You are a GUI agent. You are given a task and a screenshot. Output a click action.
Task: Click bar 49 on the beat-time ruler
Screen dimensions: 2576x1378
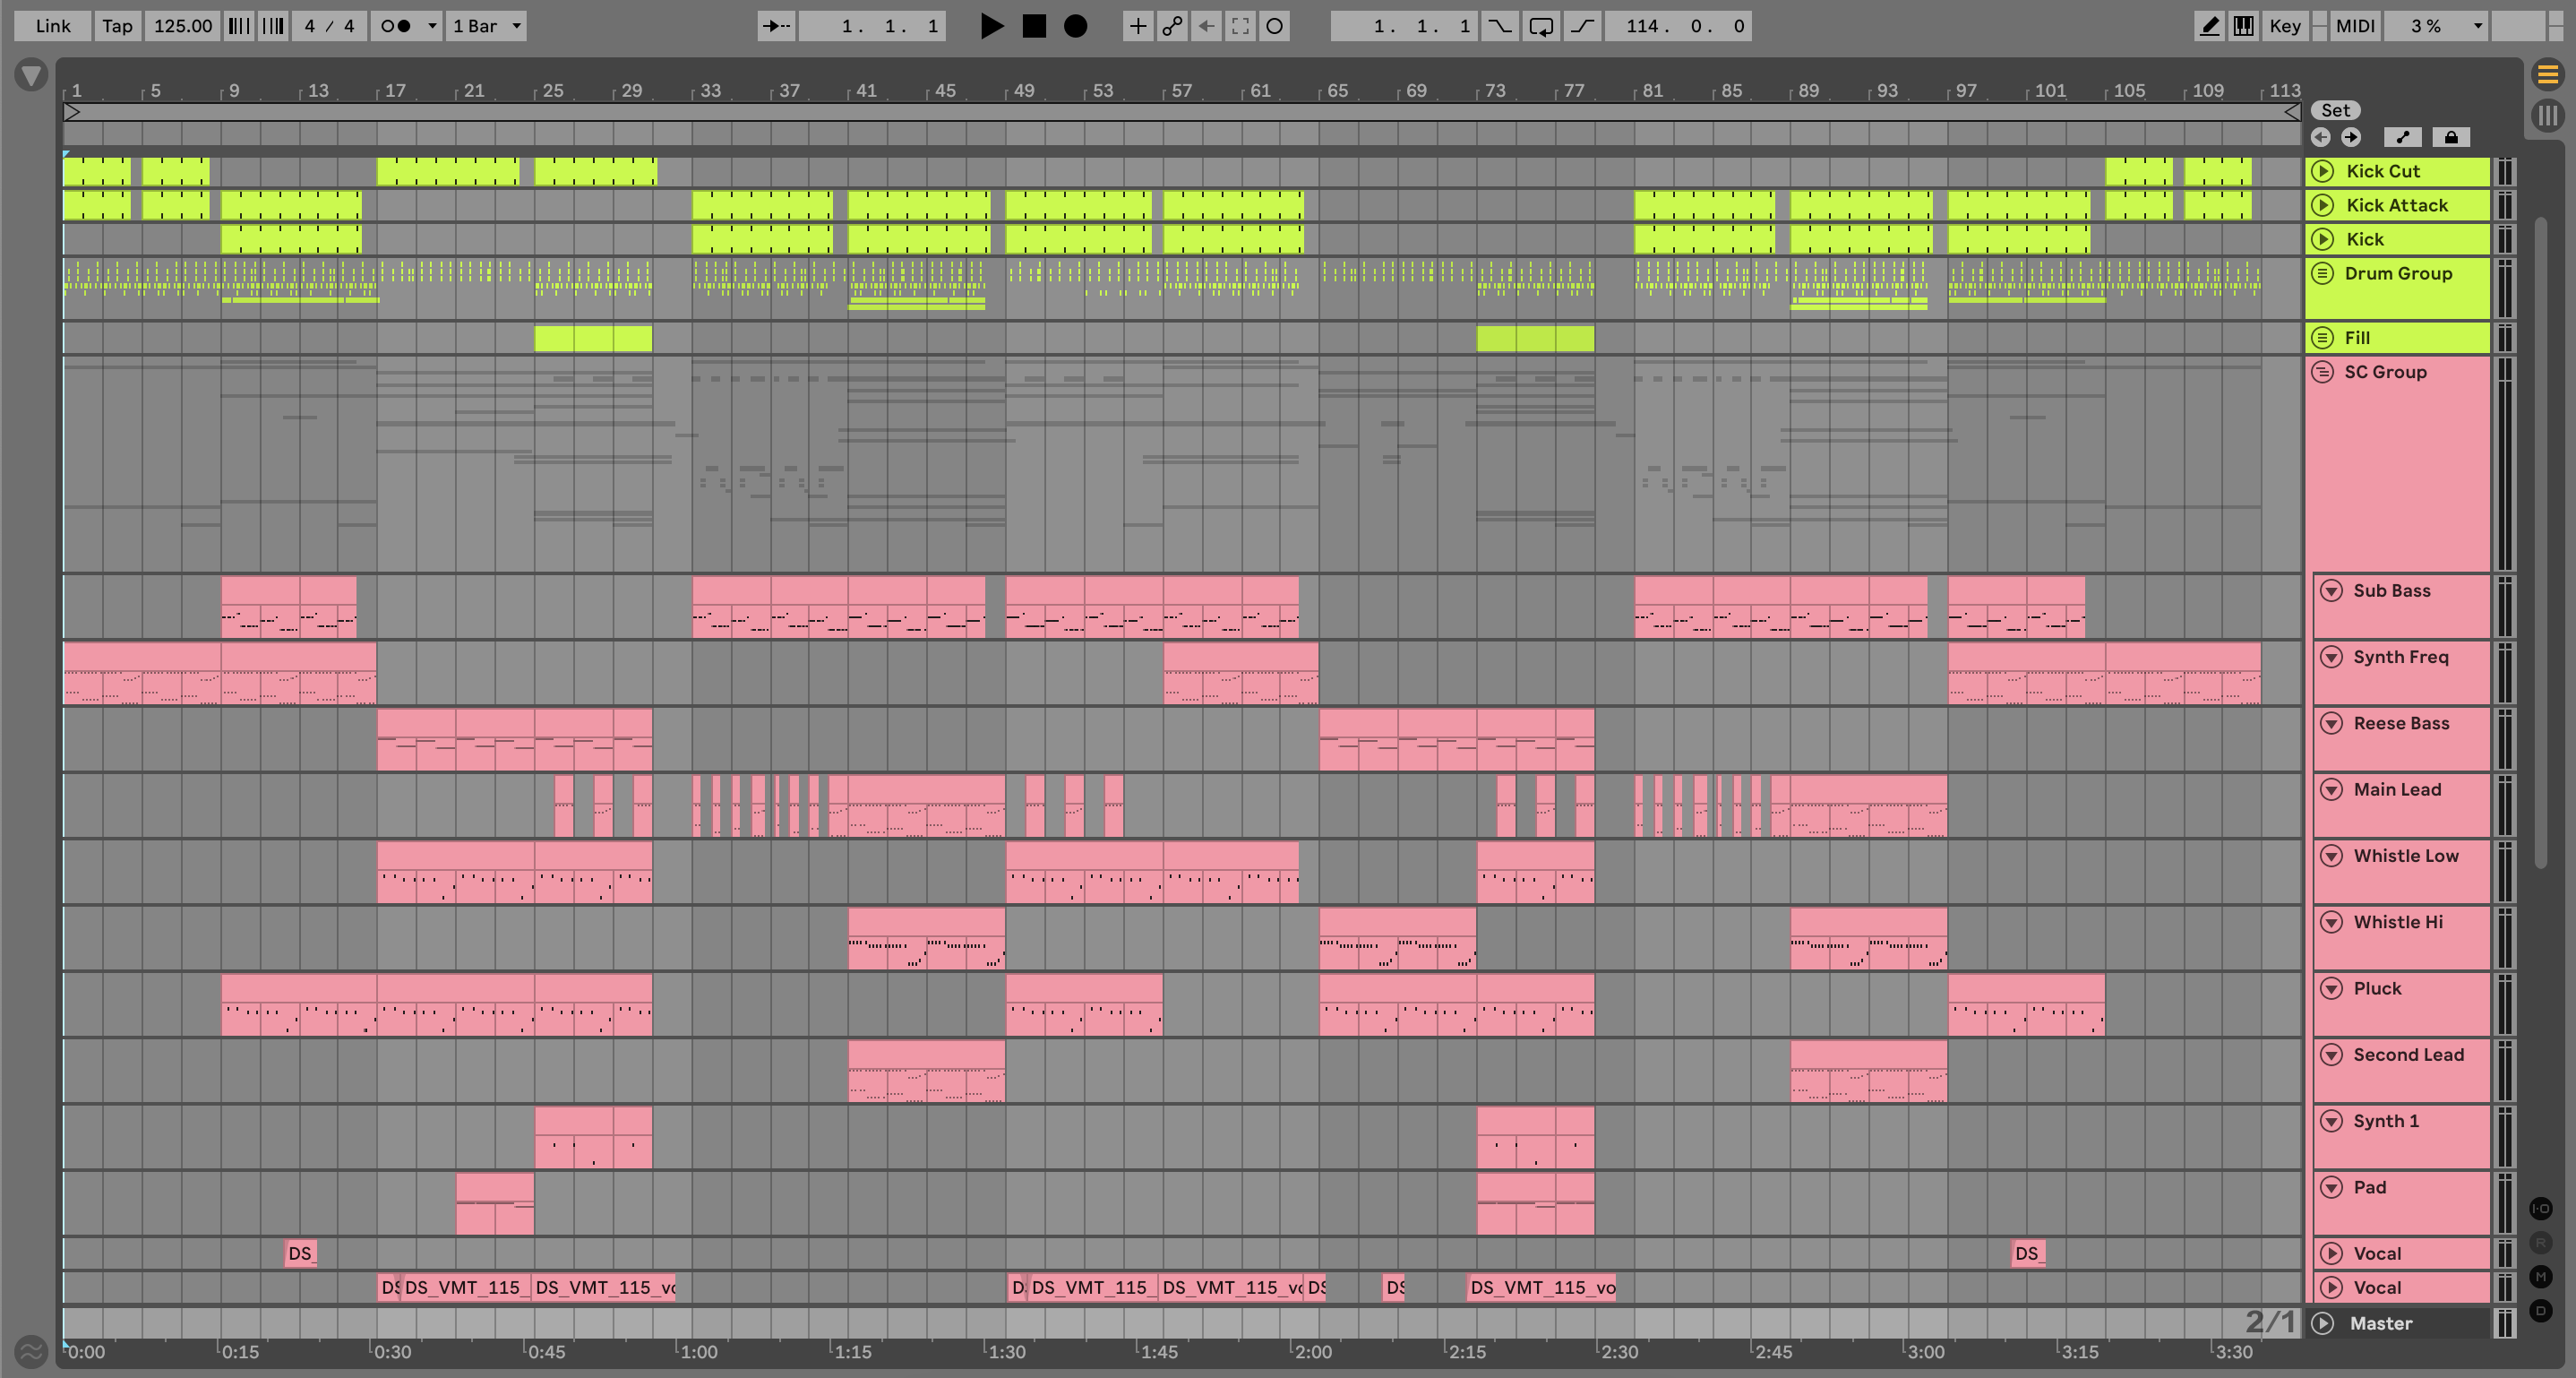point(1023,91)
